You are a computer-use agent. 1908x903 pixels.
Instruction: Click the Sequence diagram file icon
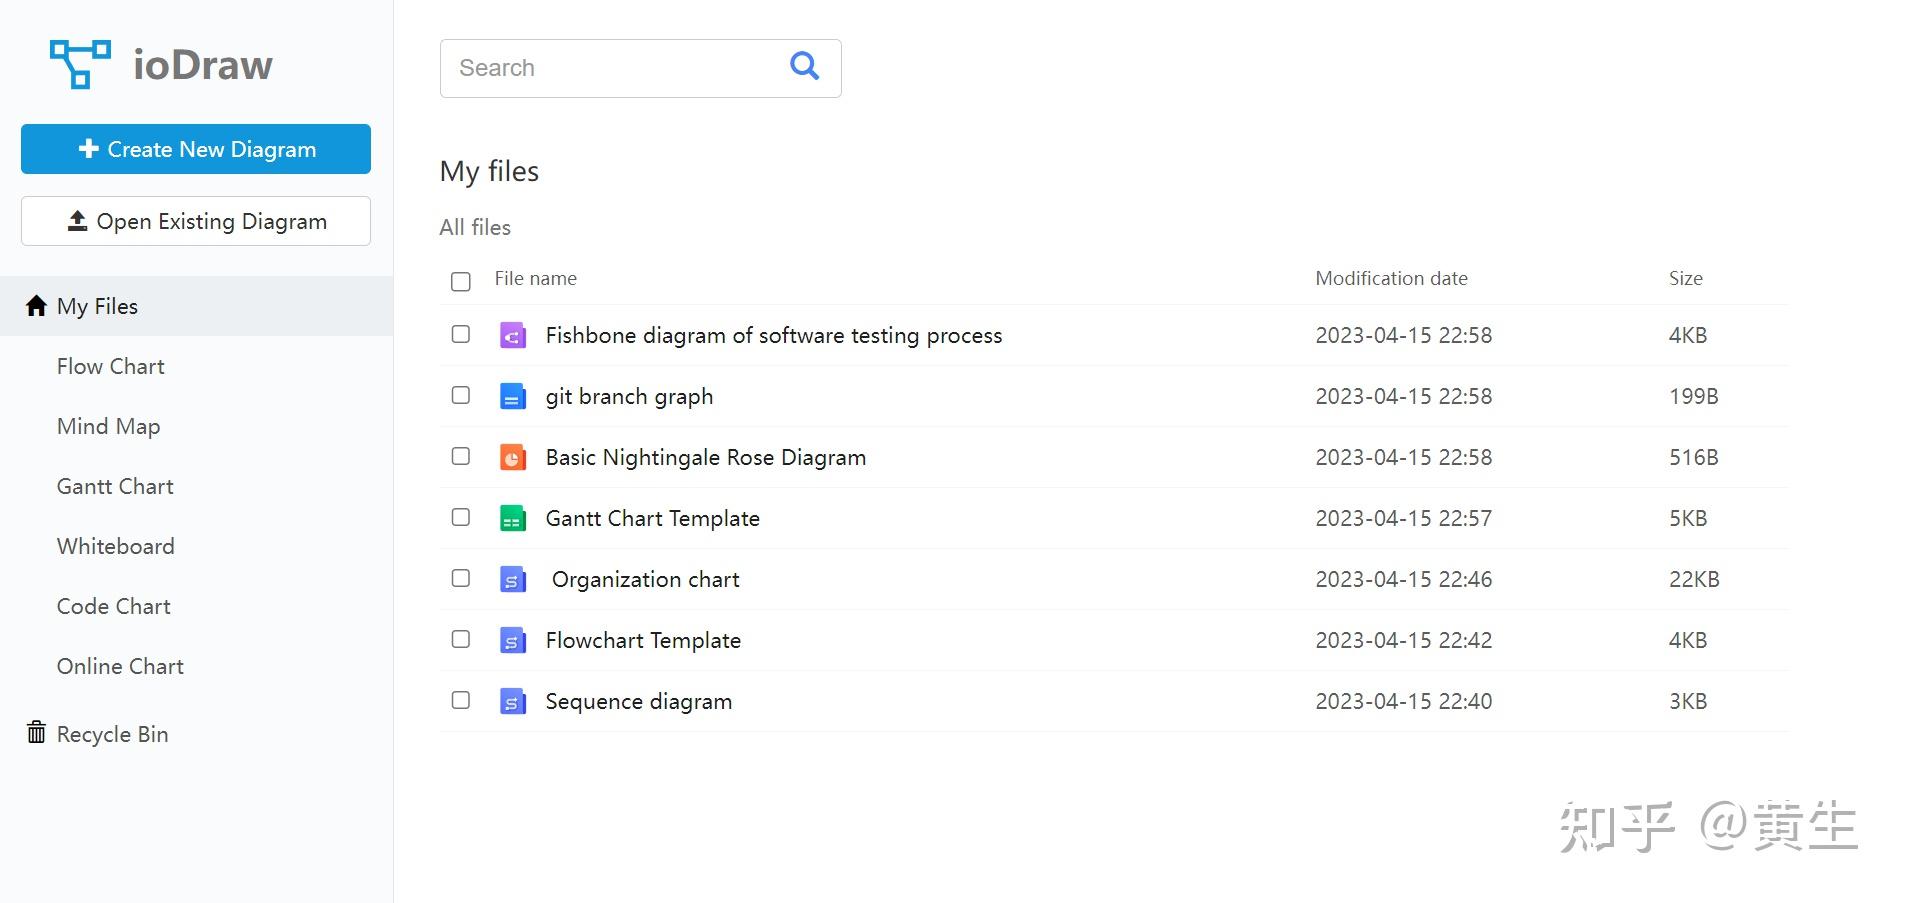[x=512, y=701]
